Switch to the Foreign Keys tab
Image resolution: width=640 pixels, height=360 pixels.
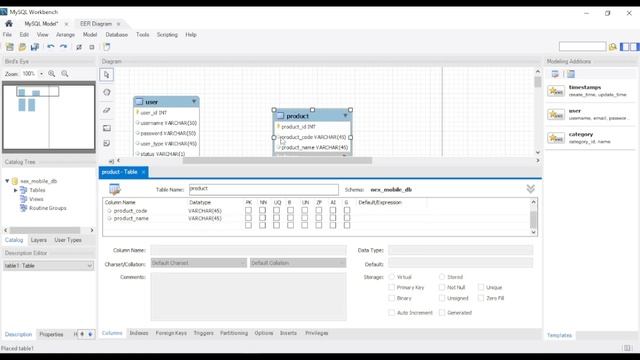[x=171, y=333]
